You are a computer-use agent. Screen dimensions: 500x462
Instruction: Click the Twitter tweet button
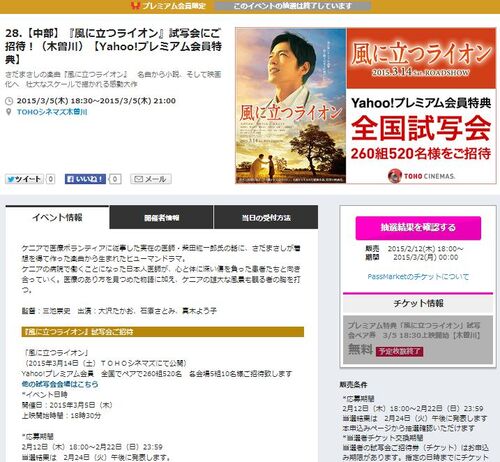pyautogui.click(x=24, y=179)
